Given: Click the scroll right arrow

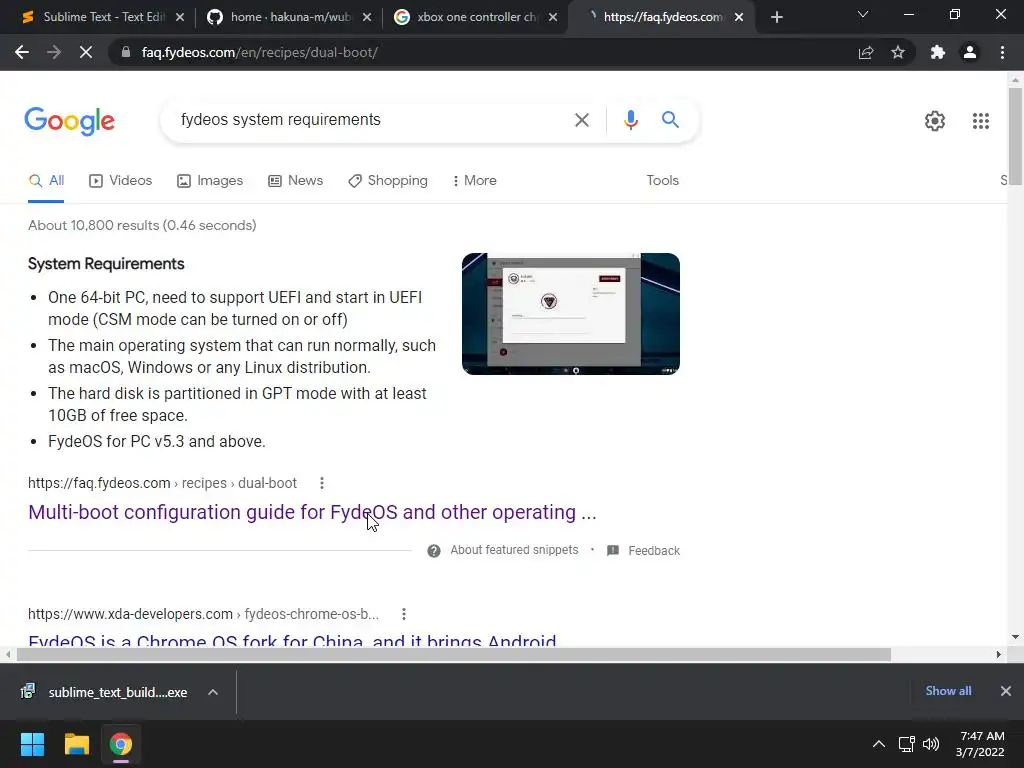Looking at the screenshot, I should tap(998, 654).
